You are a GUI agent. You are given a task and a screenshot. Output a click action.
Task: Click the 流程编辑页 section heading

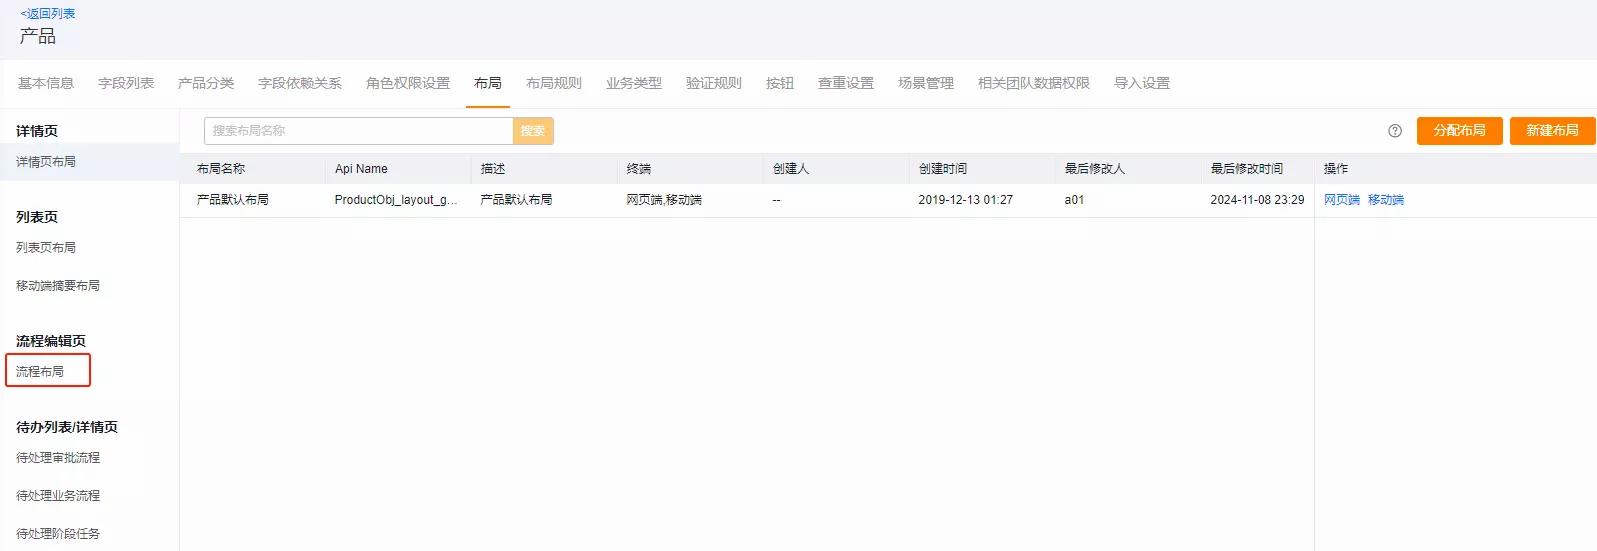[51, 341]
